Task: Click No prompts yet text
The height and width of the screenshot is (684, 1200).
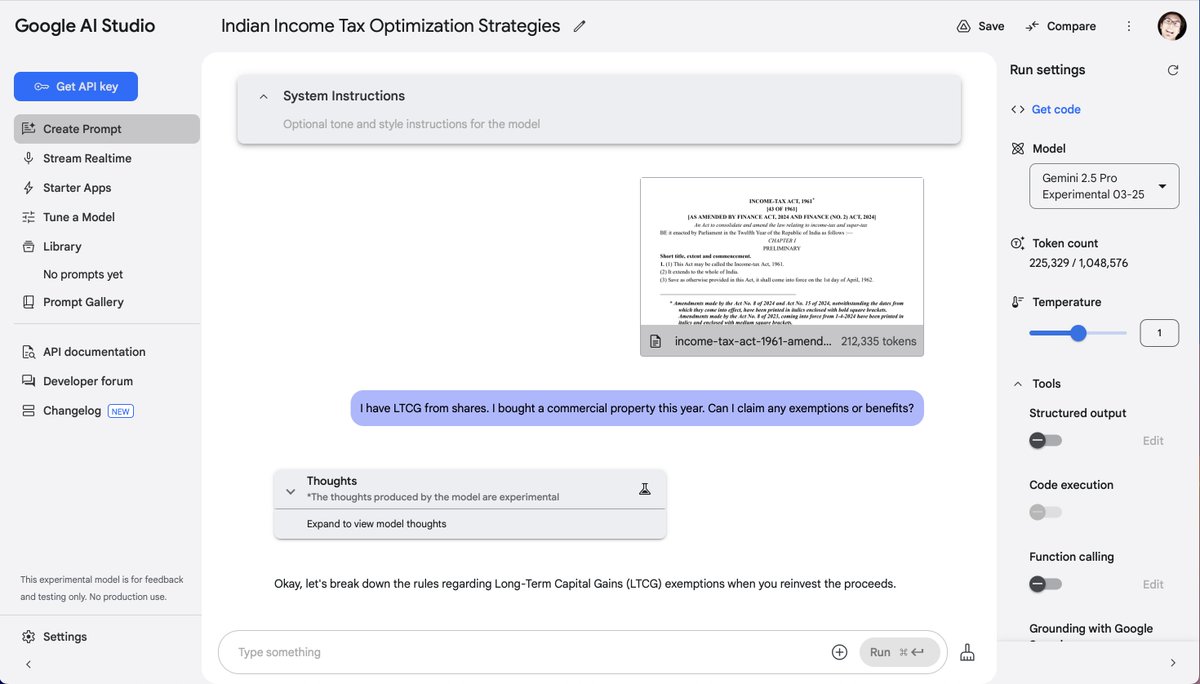Action: coord(83,274)
